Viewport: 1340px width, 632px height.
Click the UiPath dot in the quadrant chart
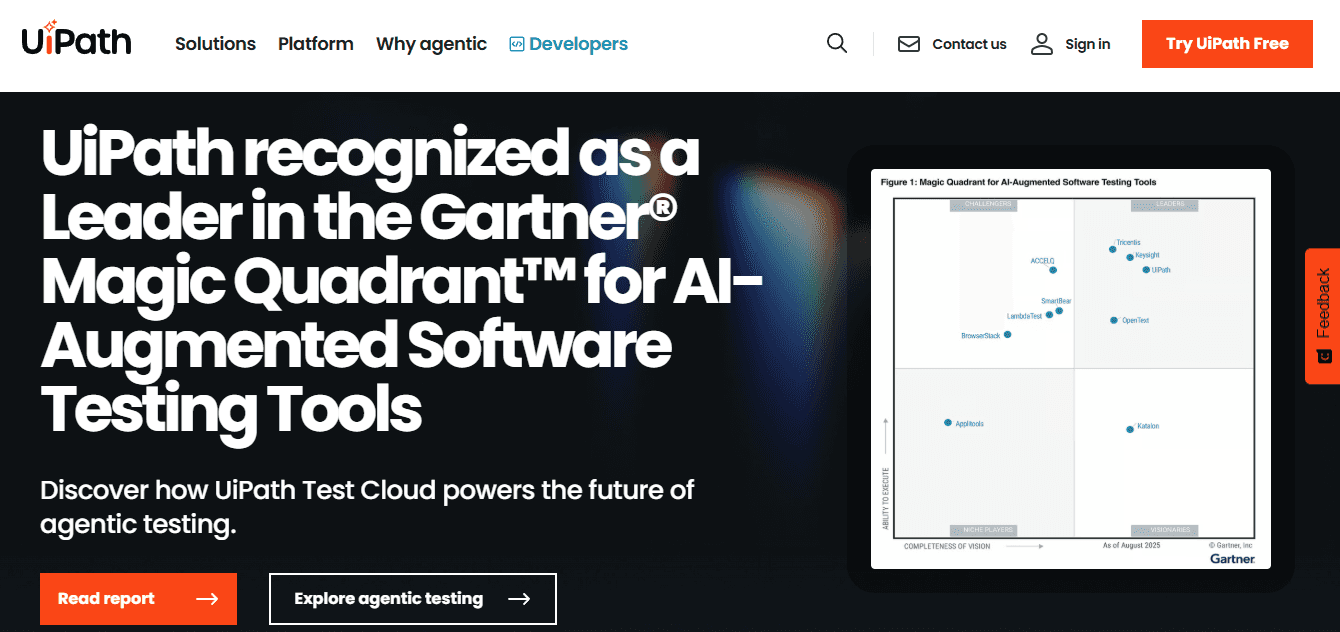[1146, 270]
